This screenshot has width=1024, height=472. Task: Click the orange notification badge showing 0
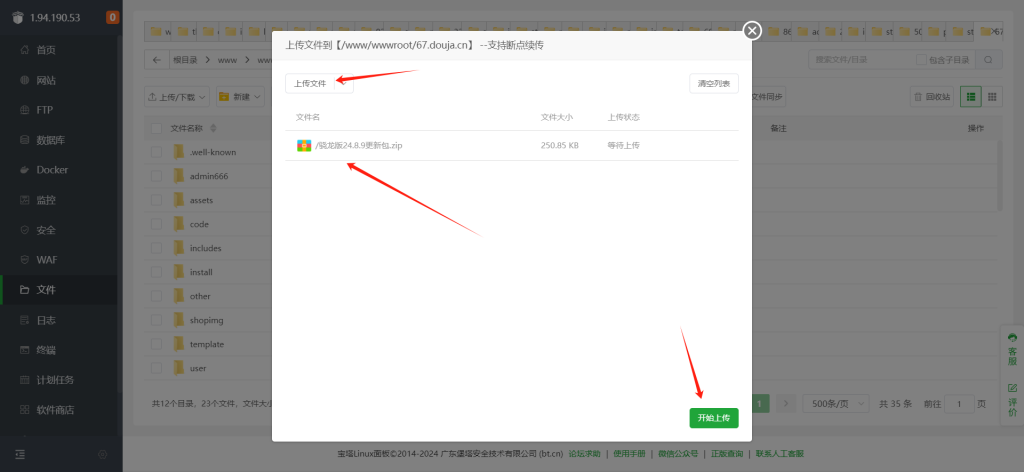click(112, 18)
